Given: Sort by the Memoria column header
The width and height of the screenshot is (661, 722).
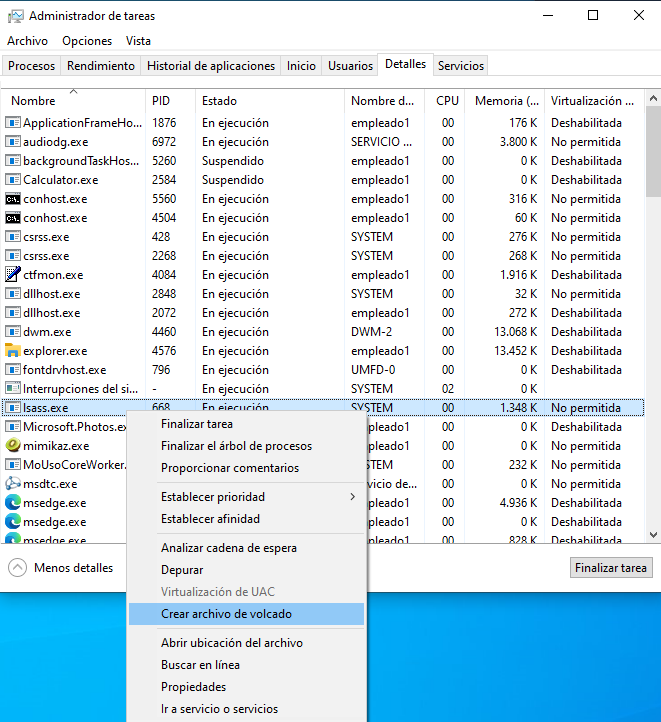Looking at the screenshot, I should pos(504,101).
